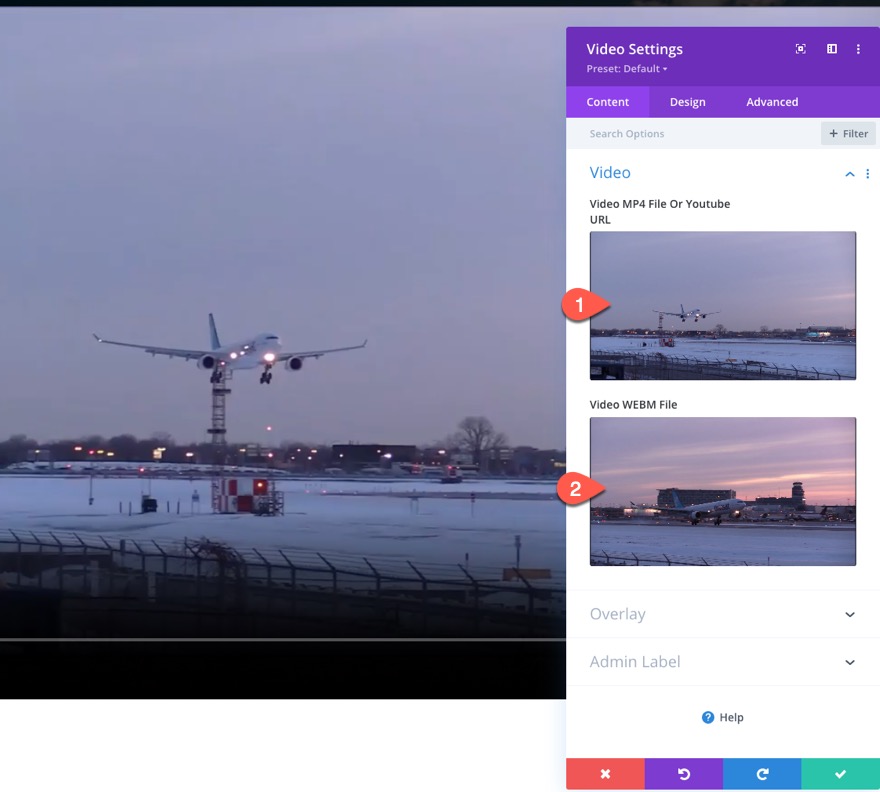This screenshot has height=792, width=880.
Task: Collapse the Video options group
Action: tap(849, 173)
